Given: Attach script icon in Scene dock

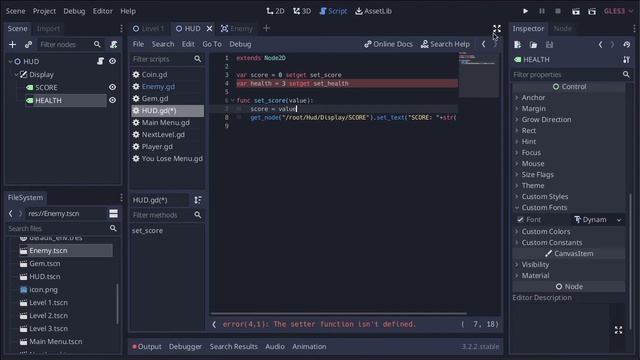Looking at the screenshot, I should tap(113, 44).
